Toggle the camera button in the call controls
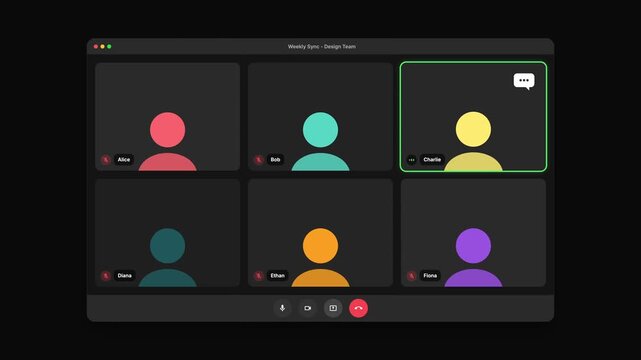641x360 pixels. pyautogui.click(x=307, y=308)
